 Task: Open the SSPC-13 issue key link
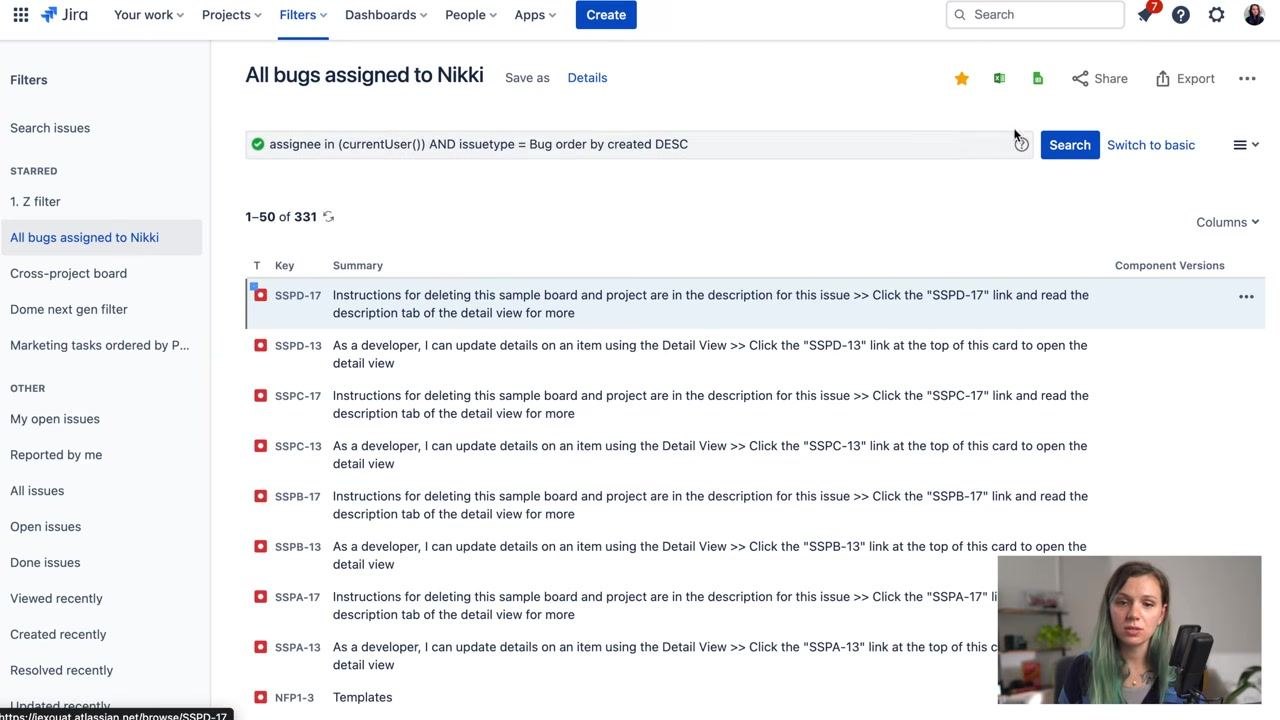point(298,447)
